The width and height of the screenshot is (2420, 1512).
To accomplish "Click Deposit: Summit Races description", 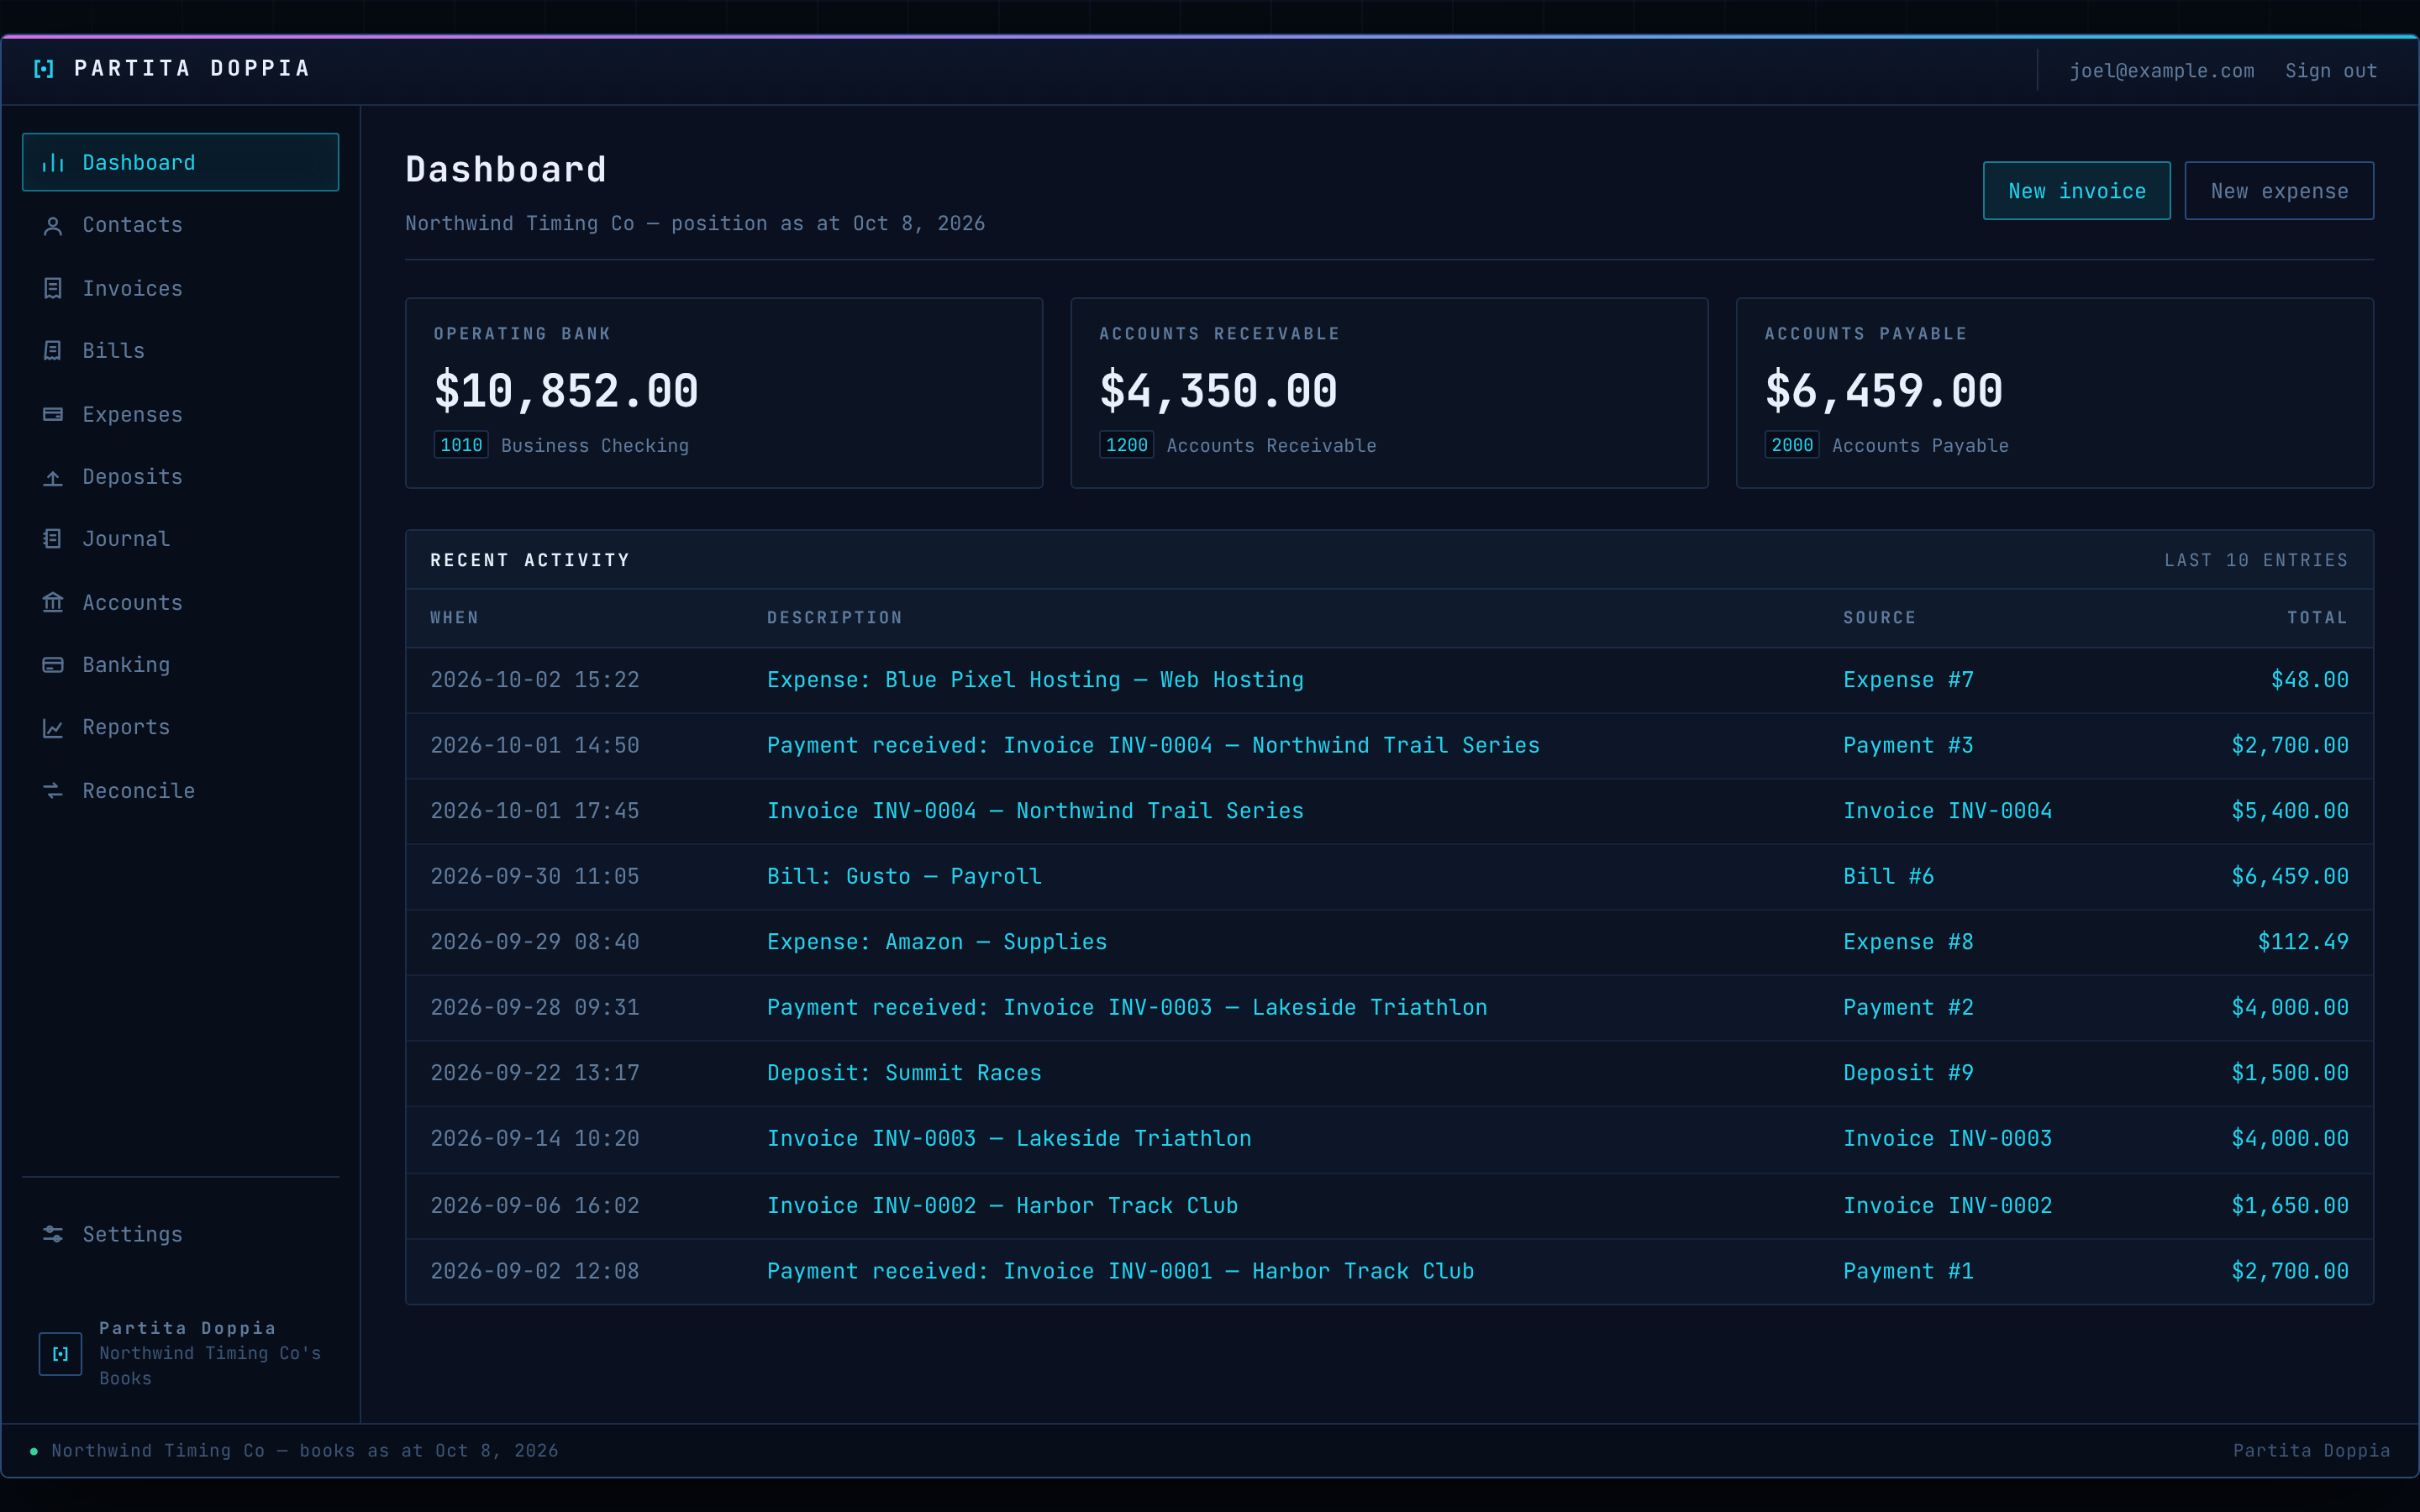I will (x=904, y=1073).
